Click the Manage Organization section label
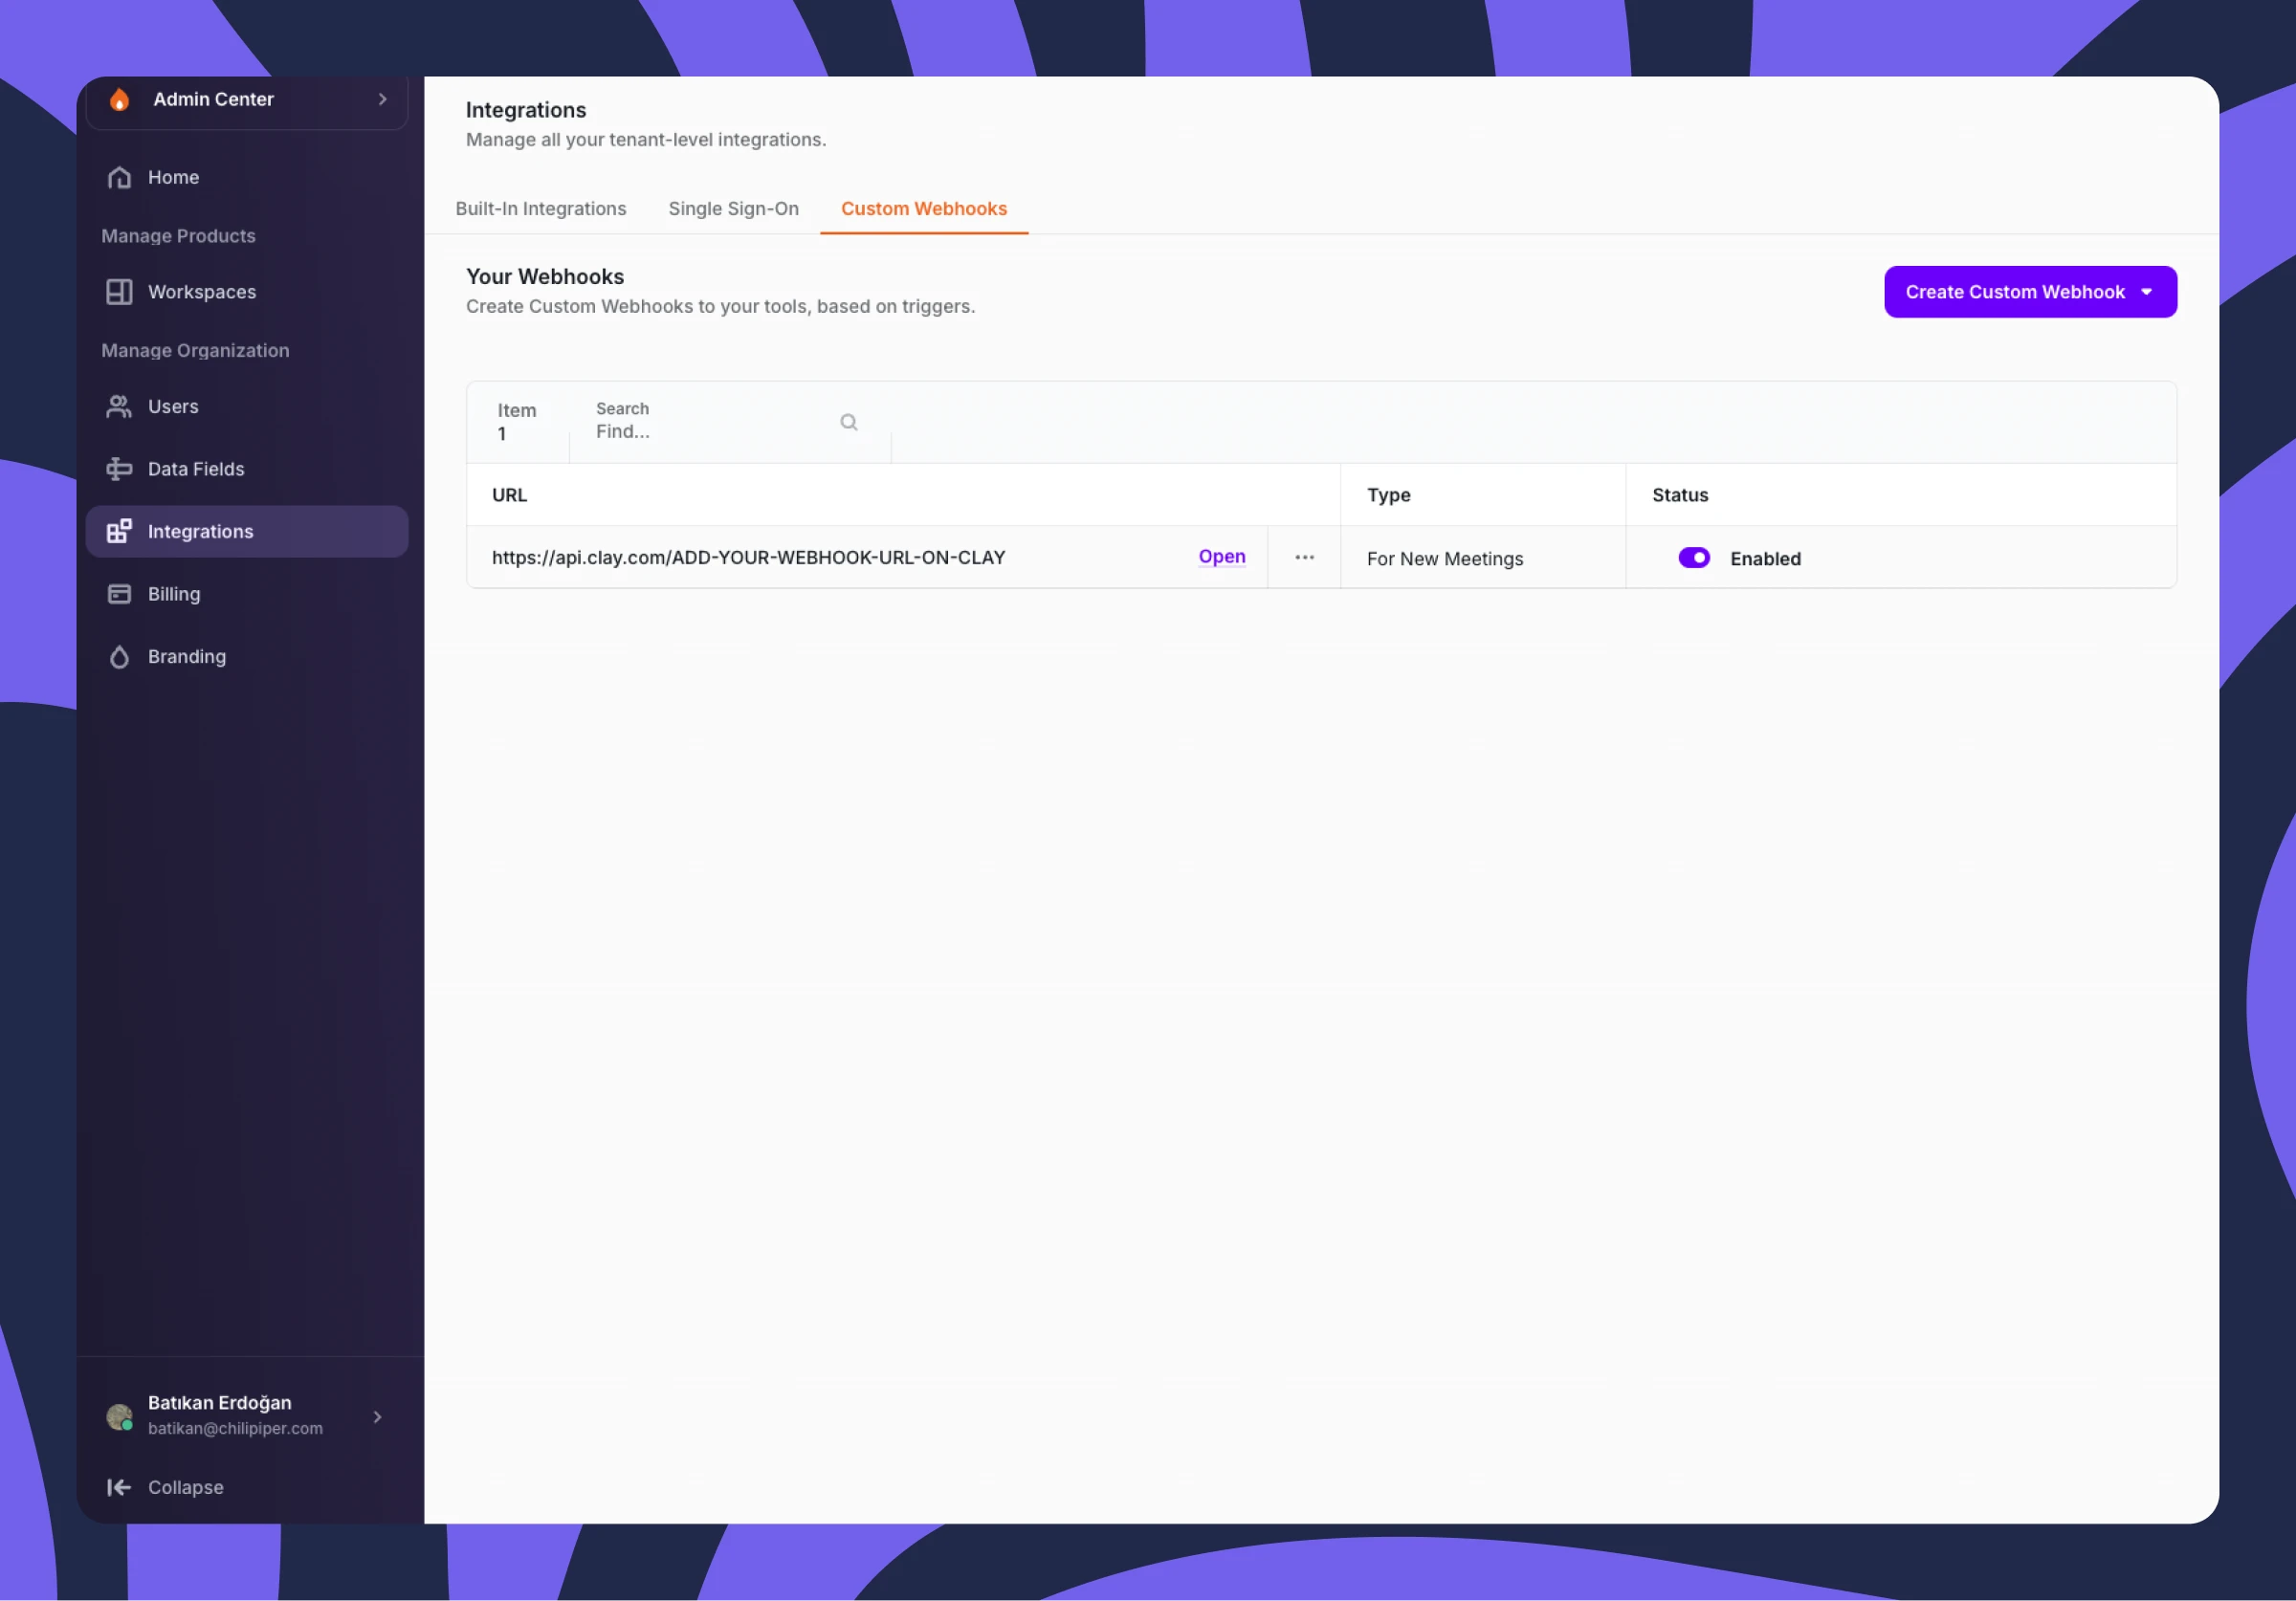The height and width of the screenshot is (1601, 2296). tap(195, 351)
